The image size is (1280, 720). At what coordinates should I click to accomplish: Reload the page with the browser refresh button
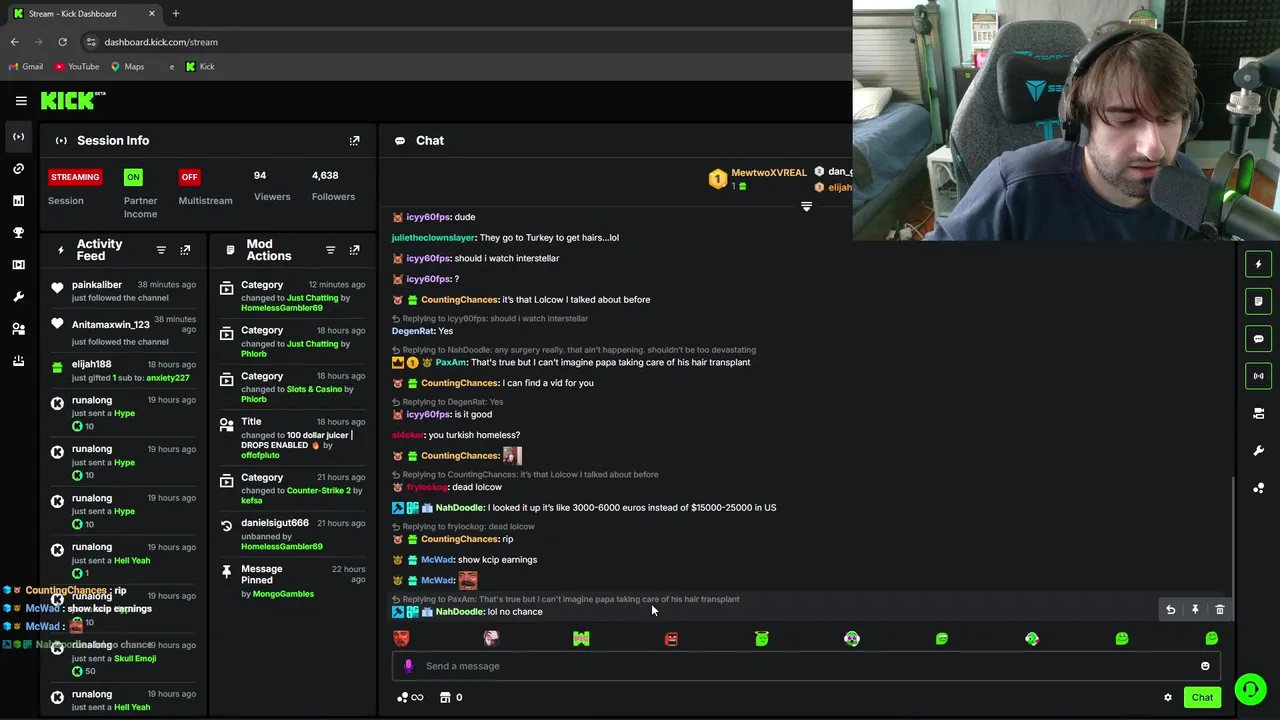click(62, 42)
